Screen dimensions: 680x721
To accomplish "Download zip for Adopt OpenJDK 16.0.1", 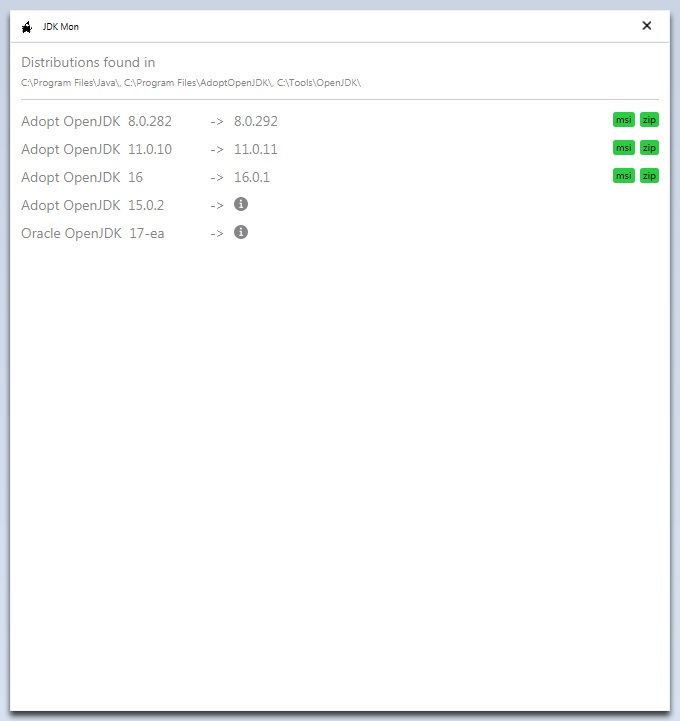I will (649, 176).
